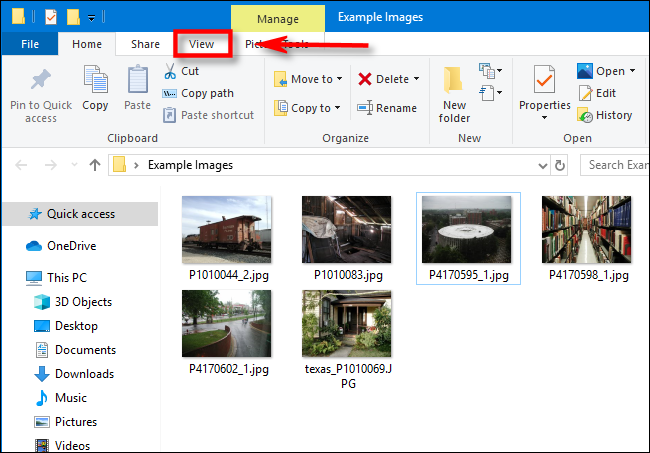Click the red Delete icon
Screen dimensions: 650x453
tap(365, 79)
